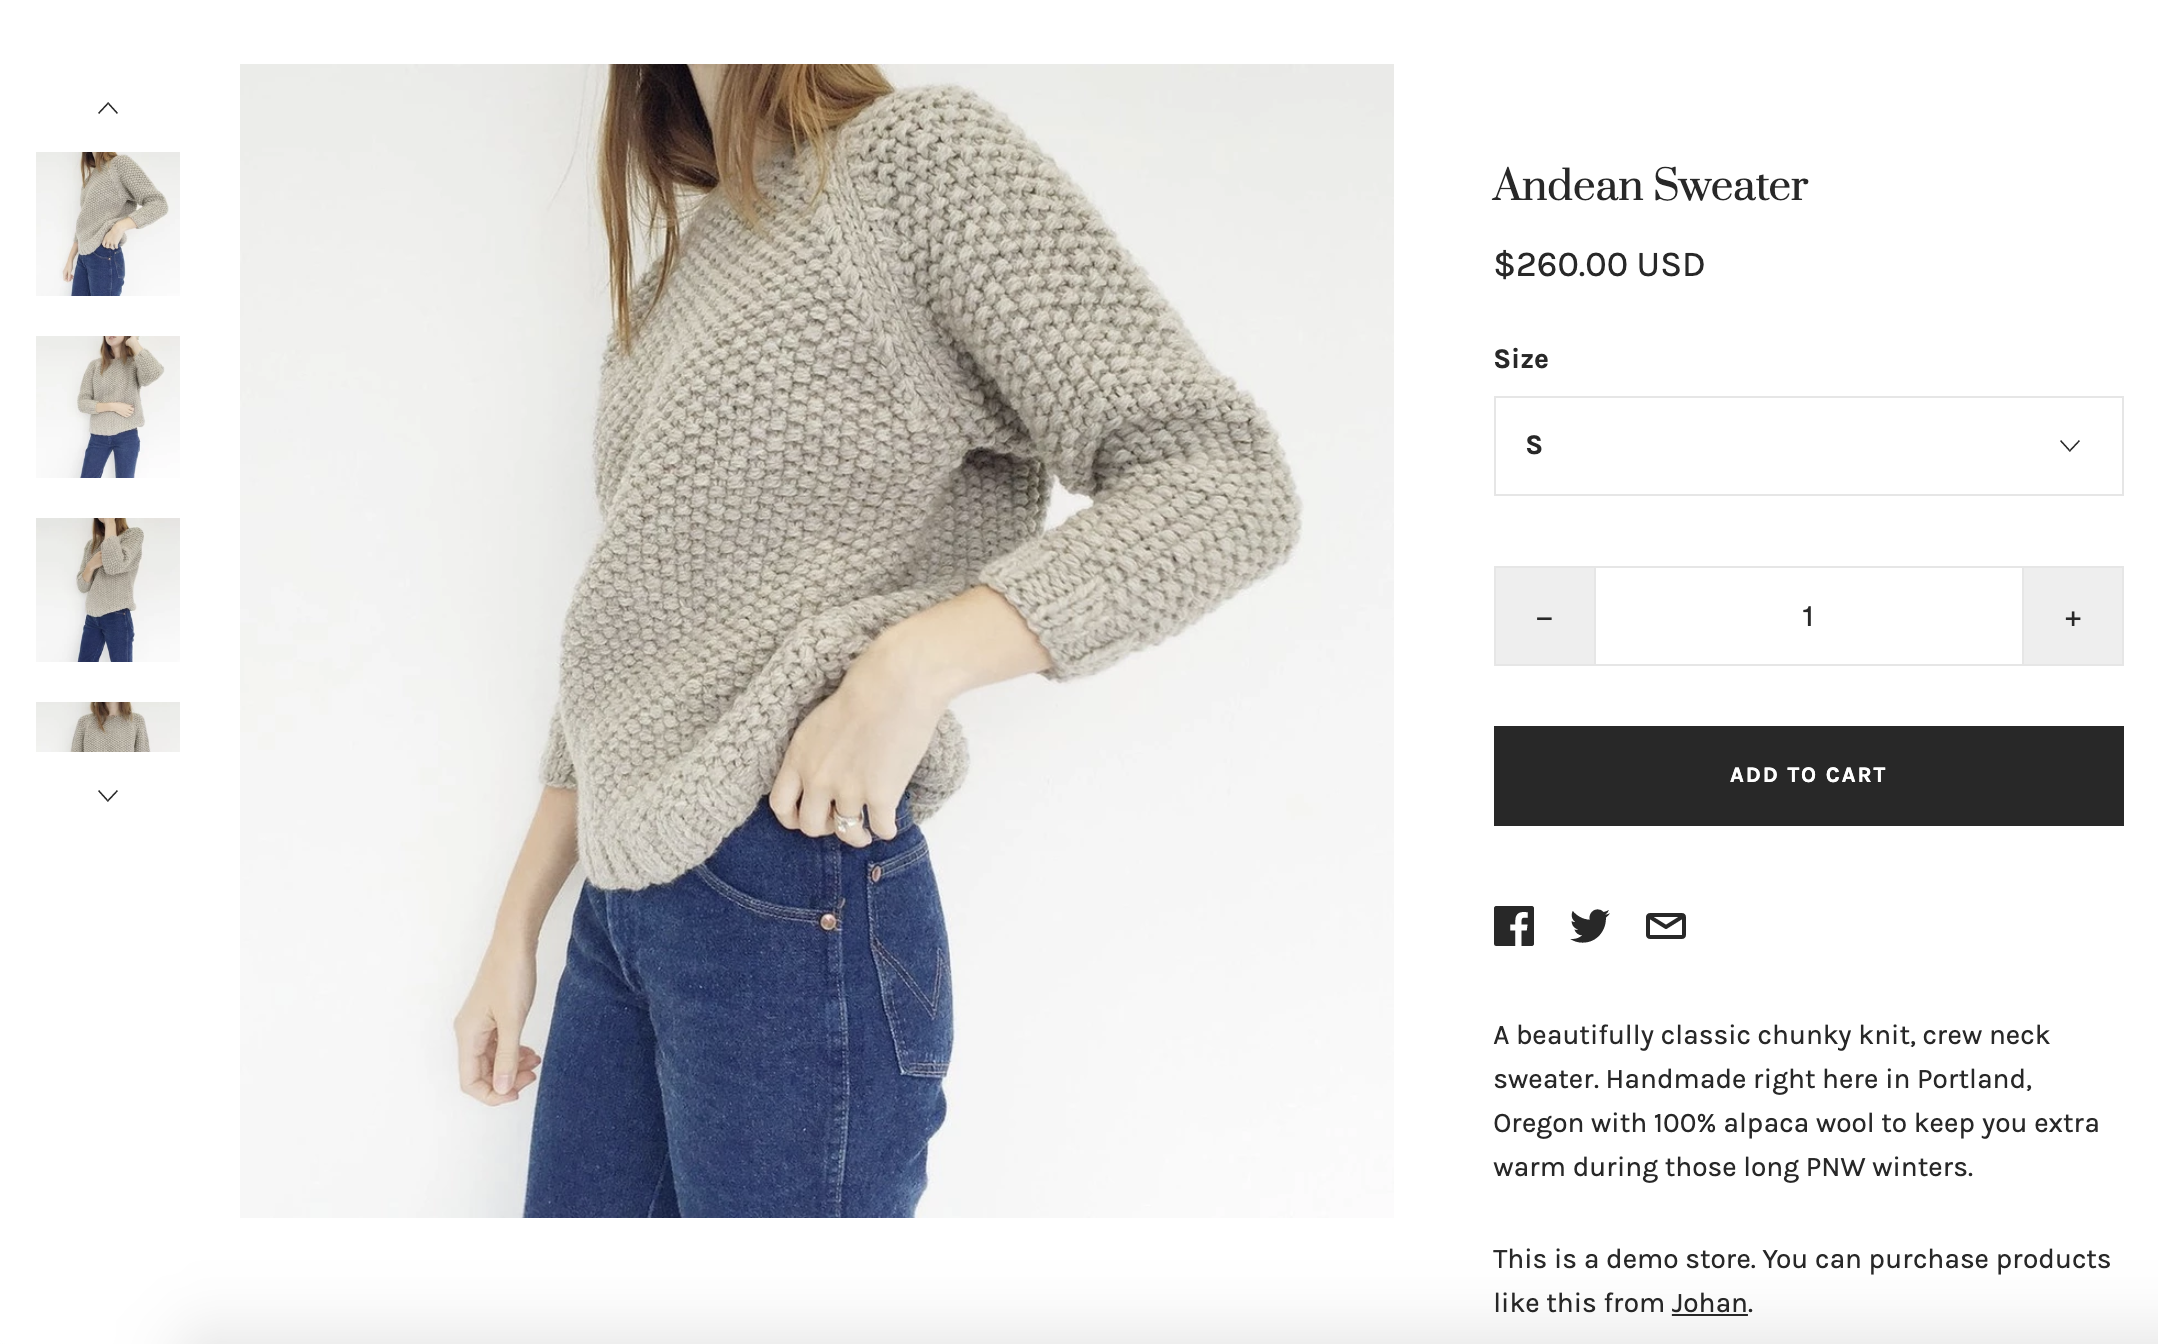Share the product via the email icon
2158x1344 pixels.
coord(1665,926)
